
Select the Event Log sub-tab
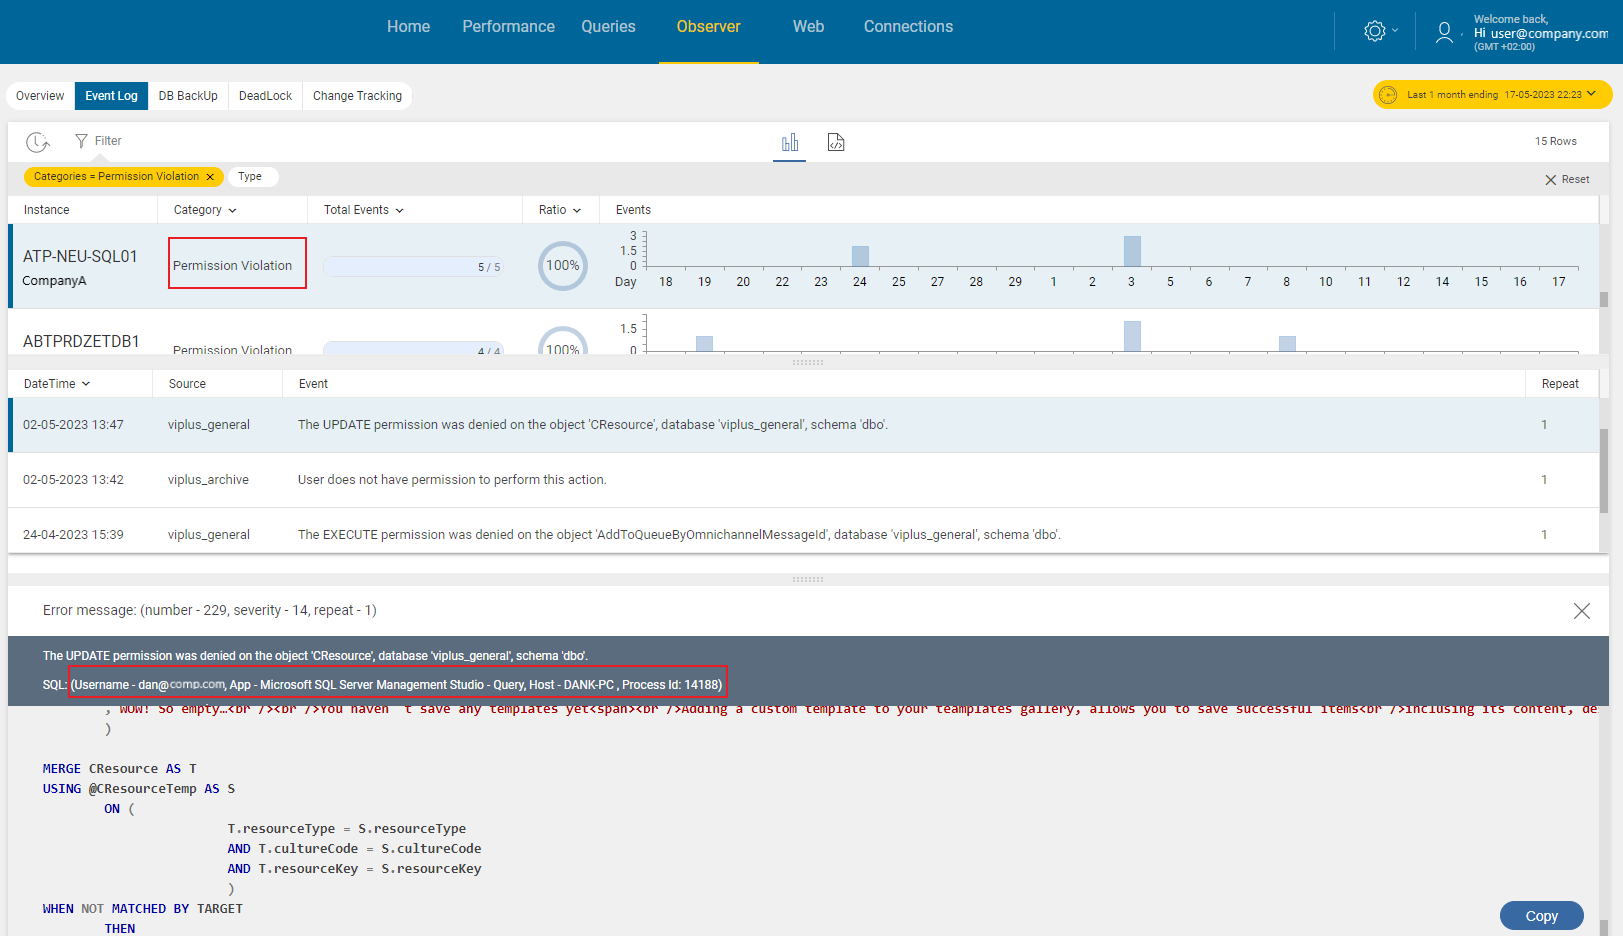[x=111, y=96]
